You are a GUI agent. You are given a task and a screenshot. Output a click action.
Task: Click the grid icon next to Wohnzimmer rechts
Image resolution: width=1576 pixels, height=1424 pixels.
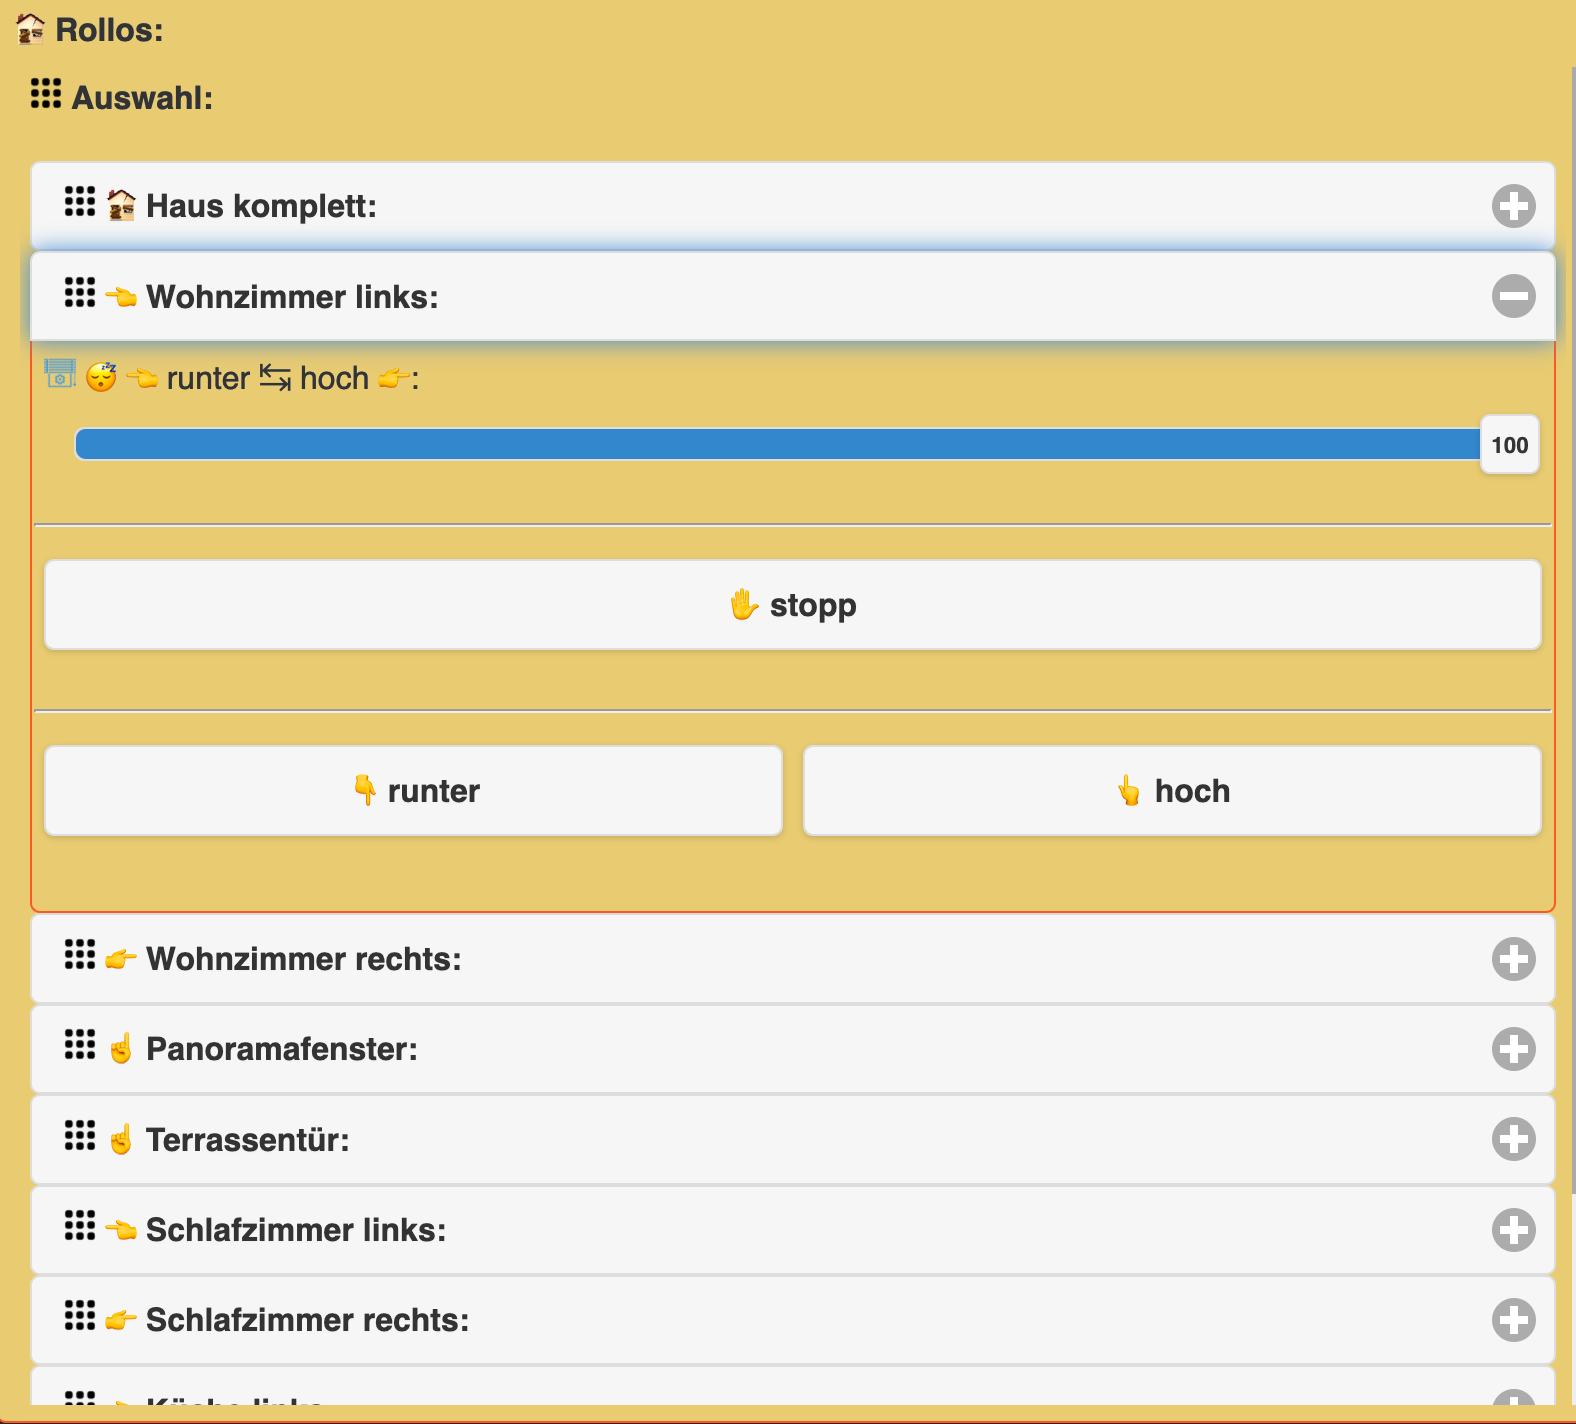[80, 954]
